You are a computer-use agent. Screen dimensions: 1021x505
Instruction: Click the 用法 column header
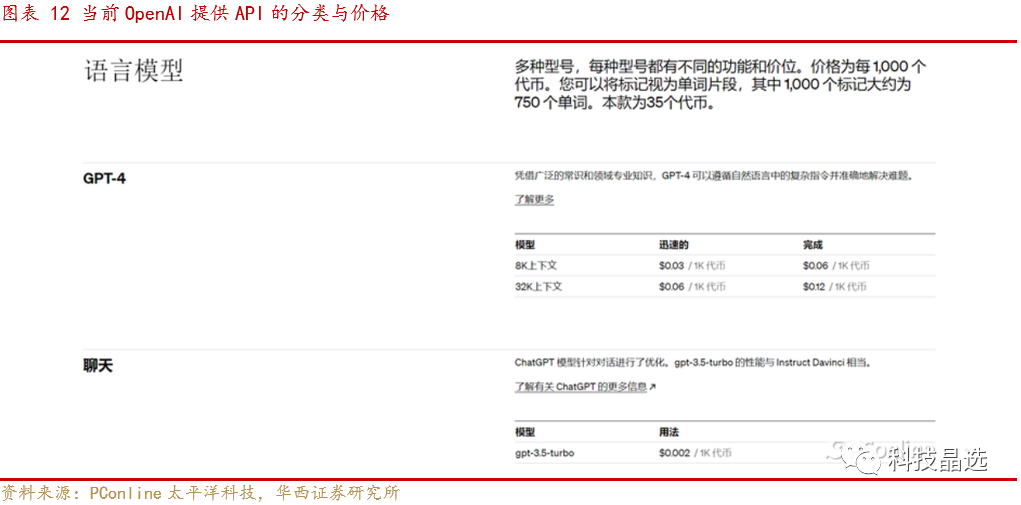[669, 432]
